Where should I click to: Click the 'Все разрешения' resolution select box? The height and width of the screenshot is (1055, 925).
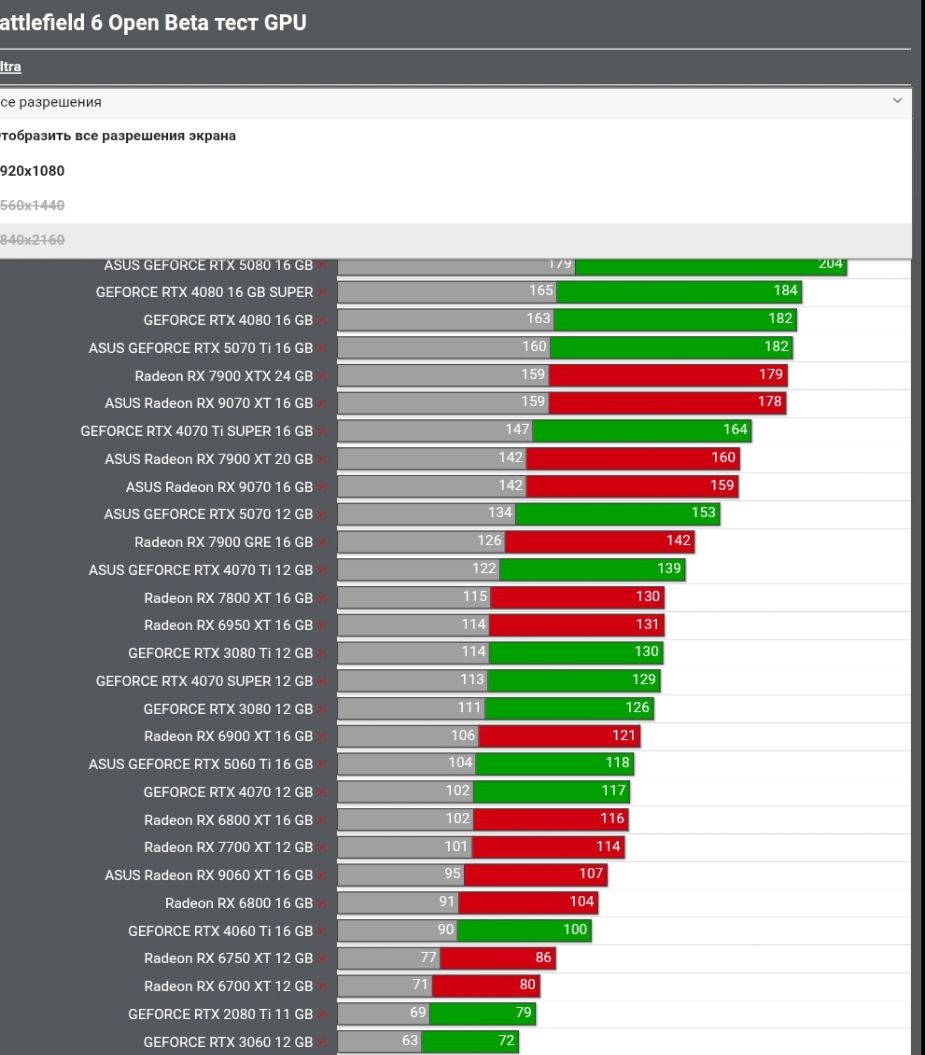click(455, 102)
